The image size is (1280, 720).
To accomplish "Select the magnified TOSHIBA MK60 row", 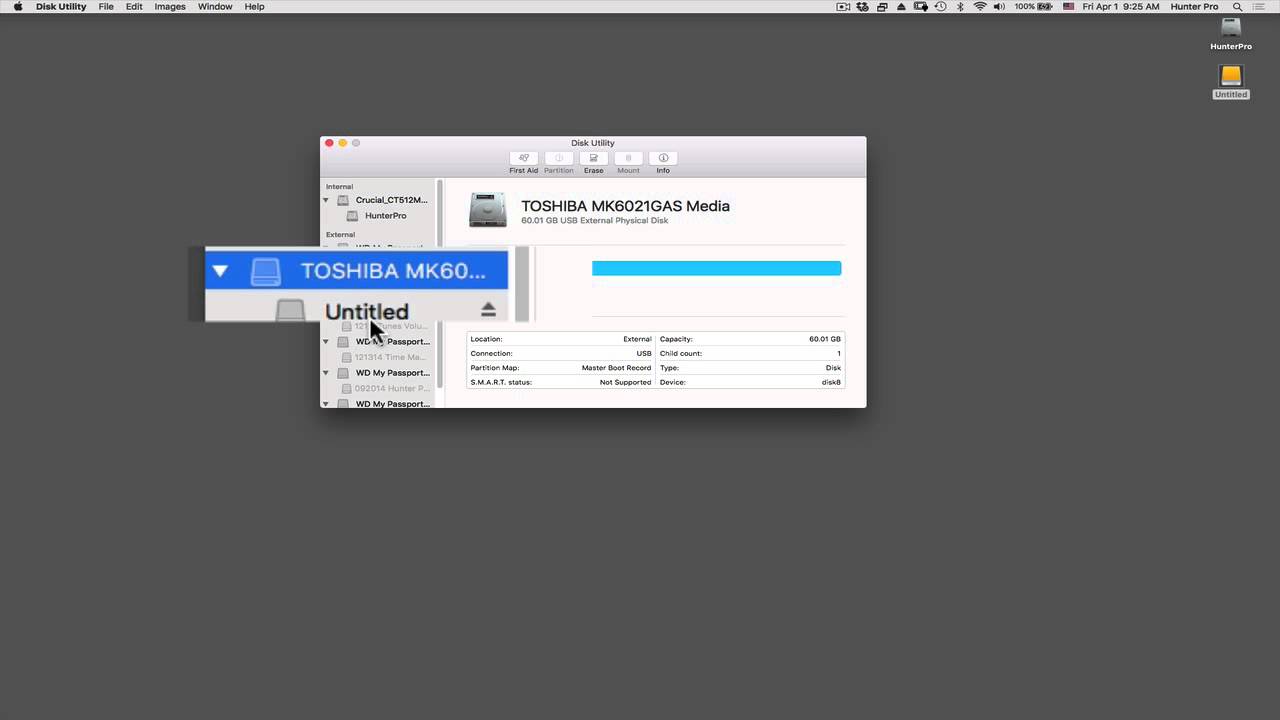I will click(x=356, y=270).
